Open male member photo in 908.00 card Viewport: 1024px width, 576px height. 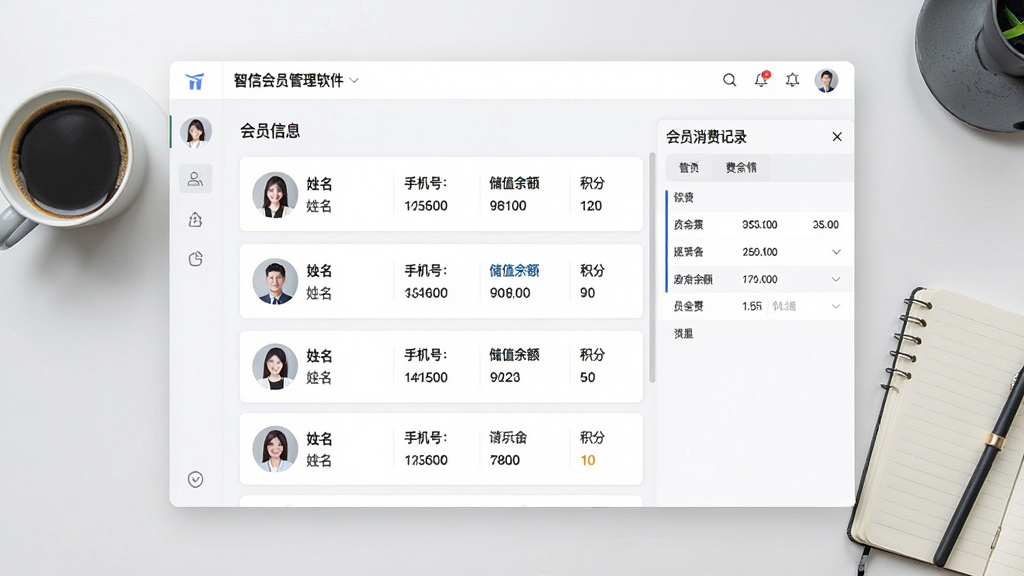point(275,281)
